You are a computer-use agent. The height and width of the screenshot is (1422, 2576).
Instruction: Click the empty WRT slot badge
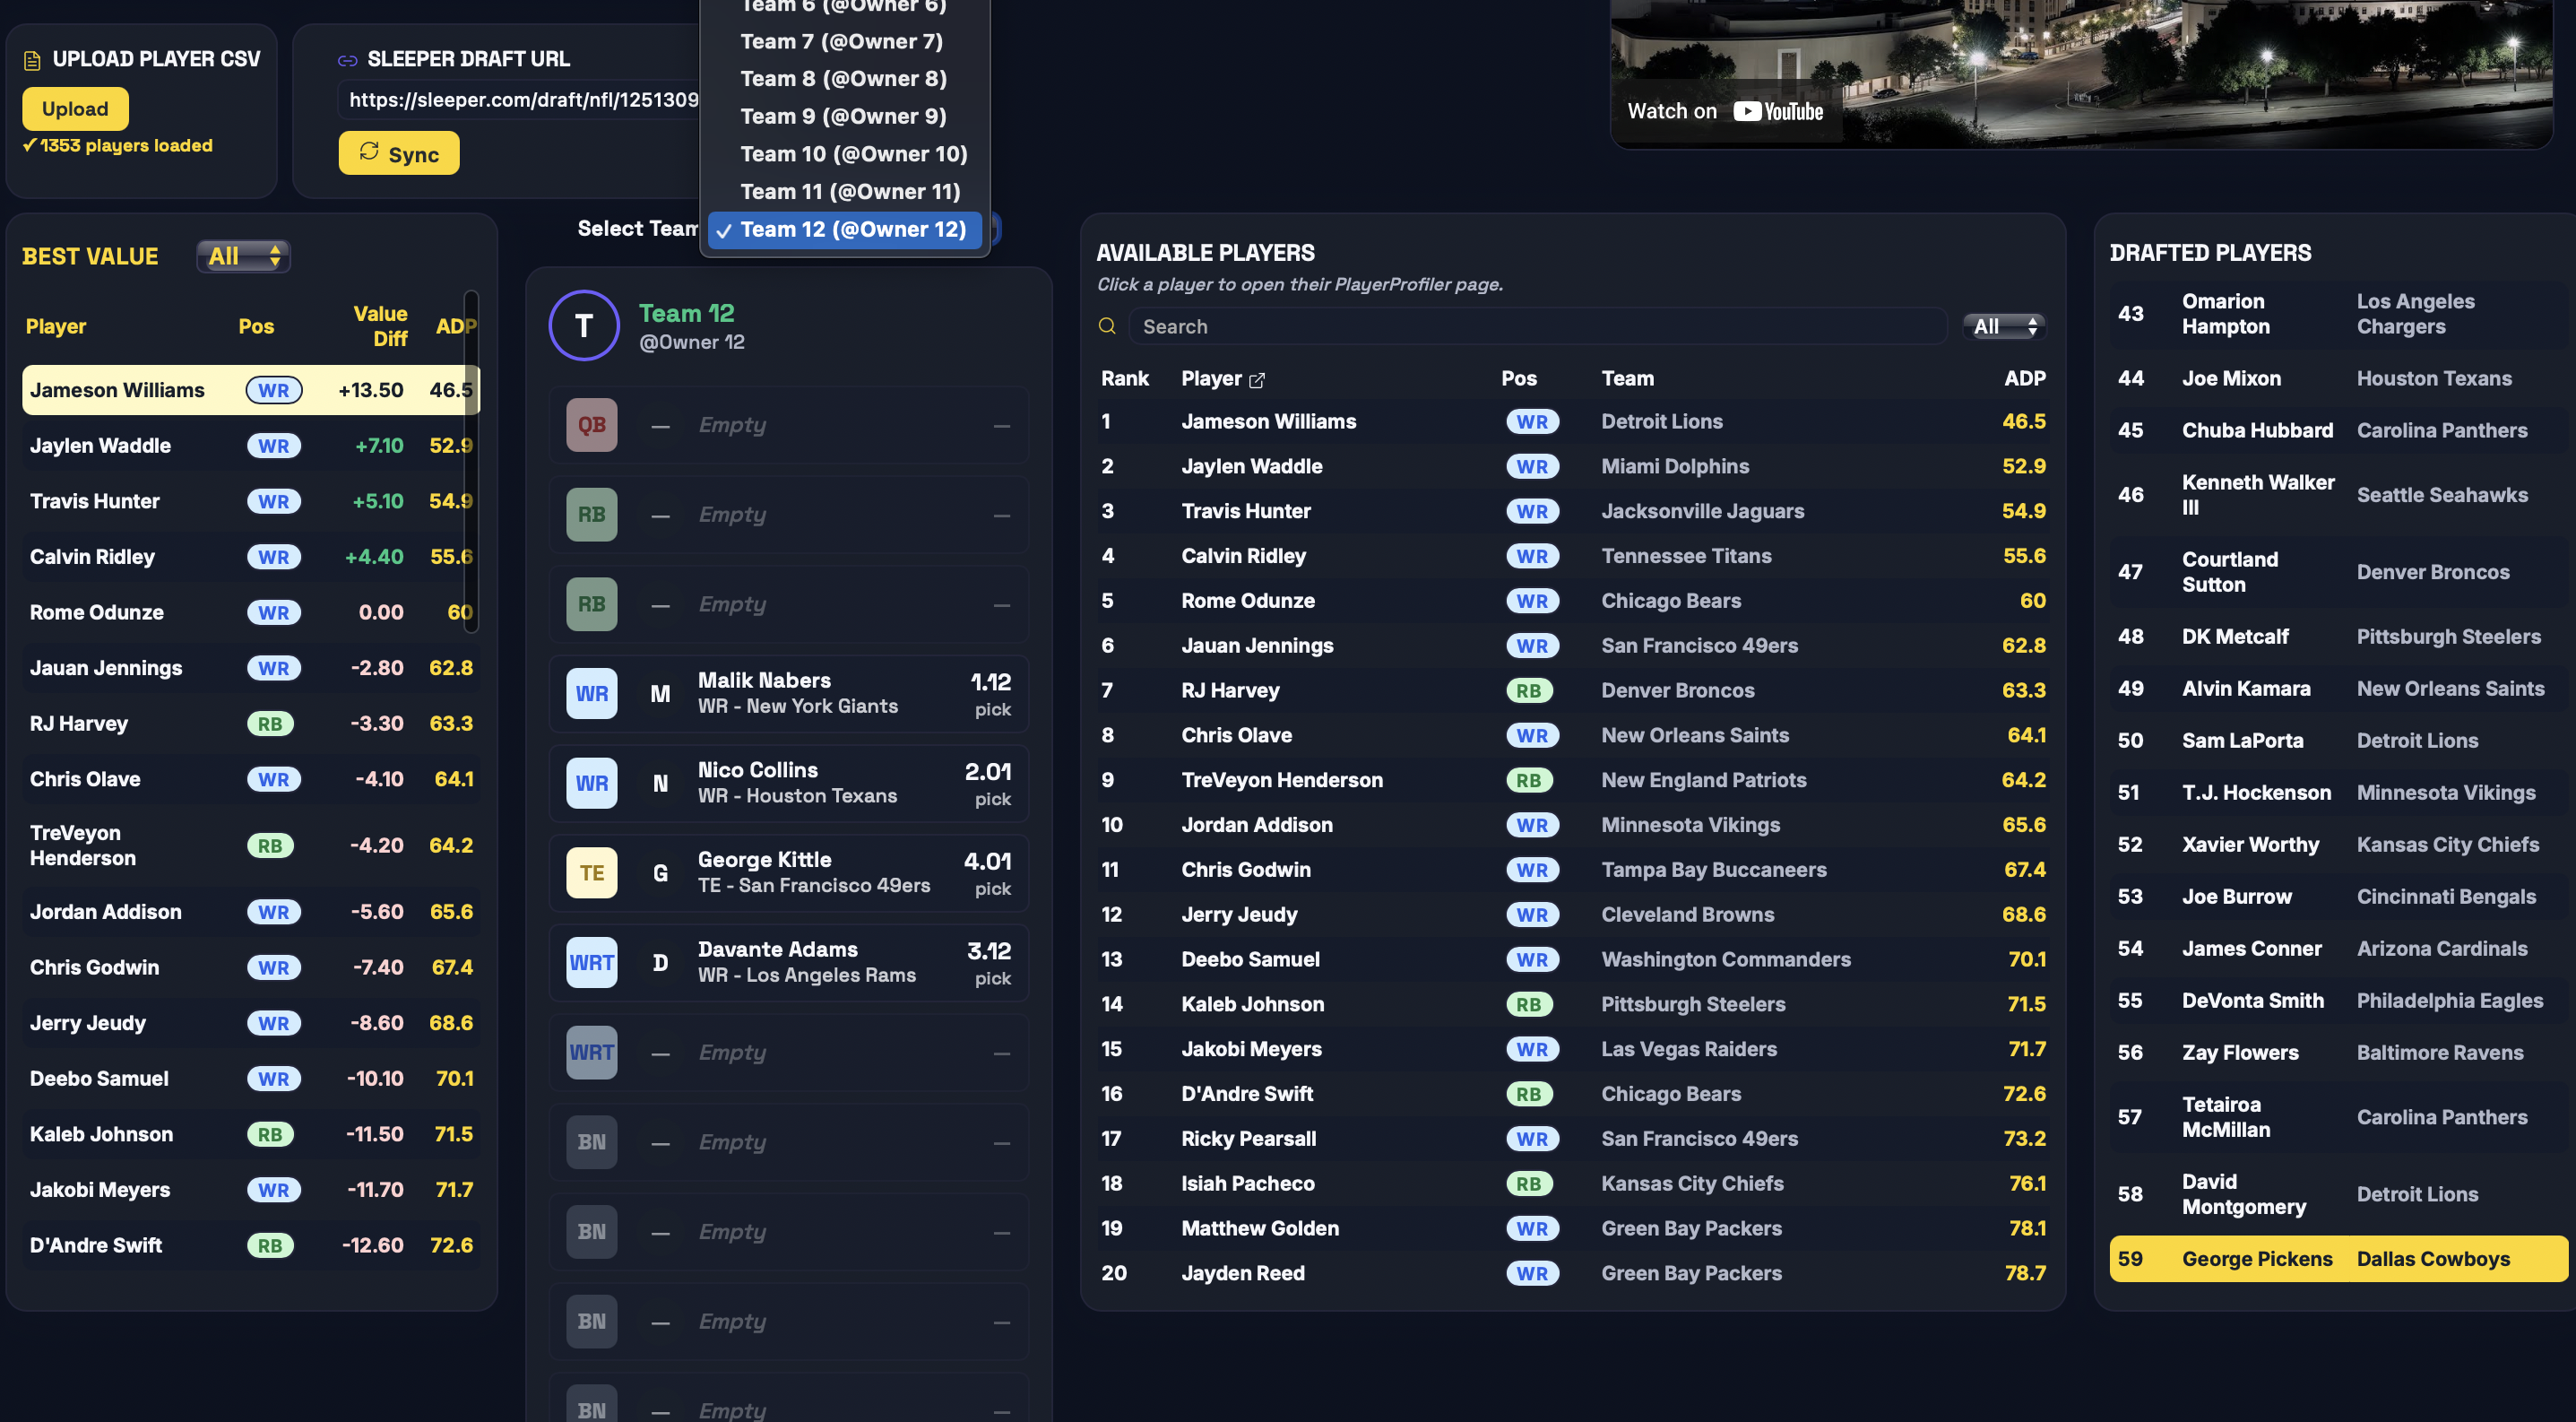(592, 1052)
